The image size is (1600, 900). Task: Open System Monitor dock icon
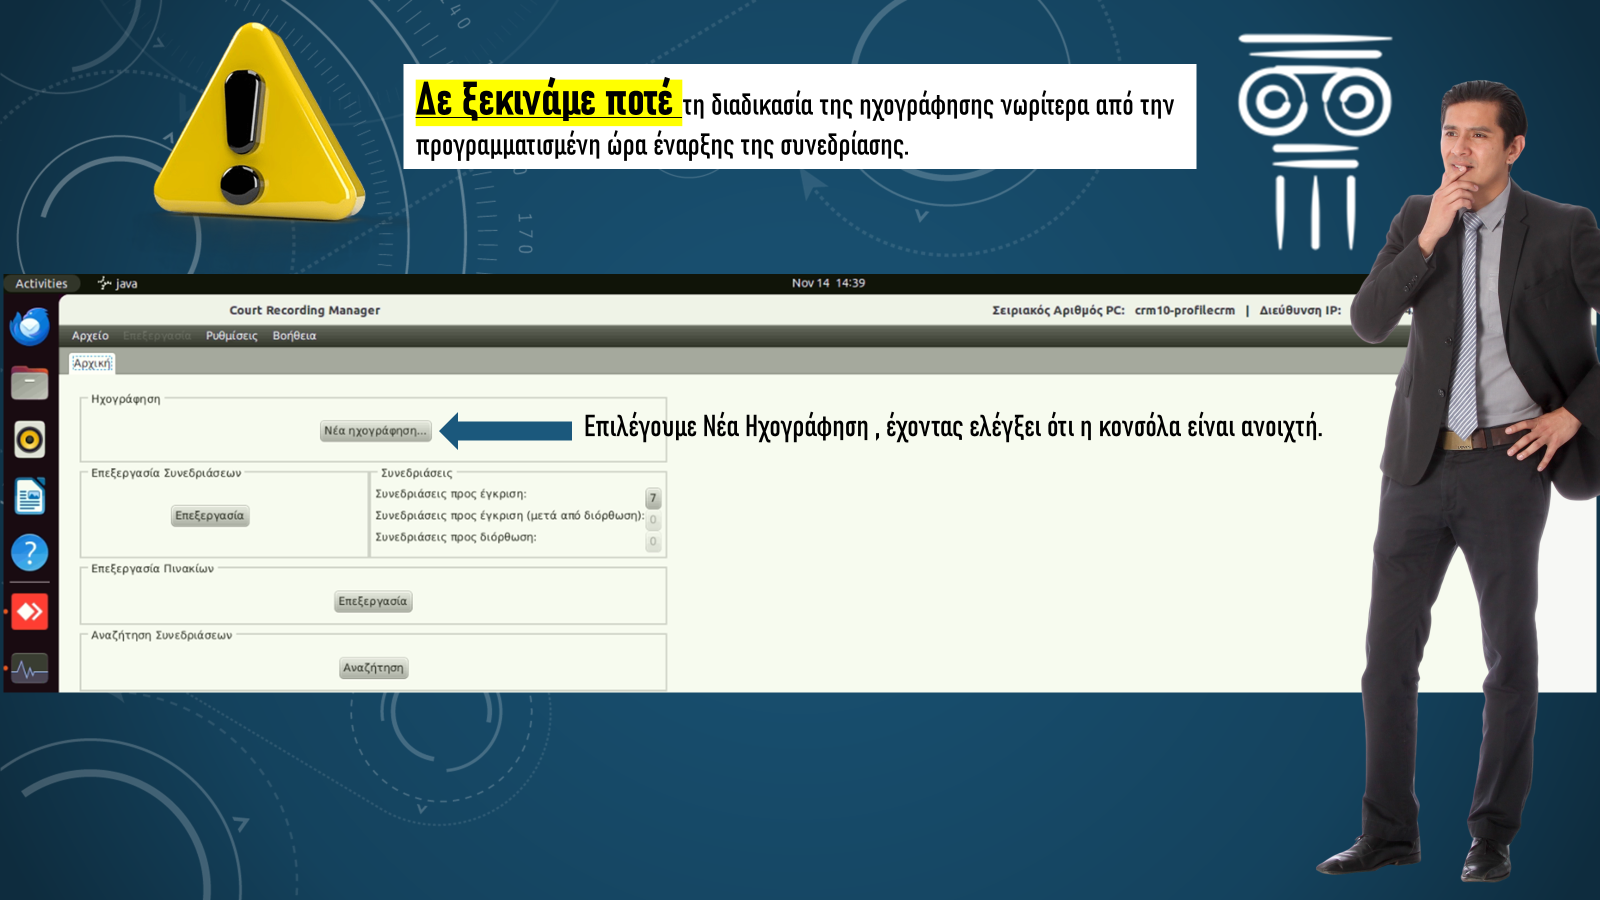coord(30,668)
